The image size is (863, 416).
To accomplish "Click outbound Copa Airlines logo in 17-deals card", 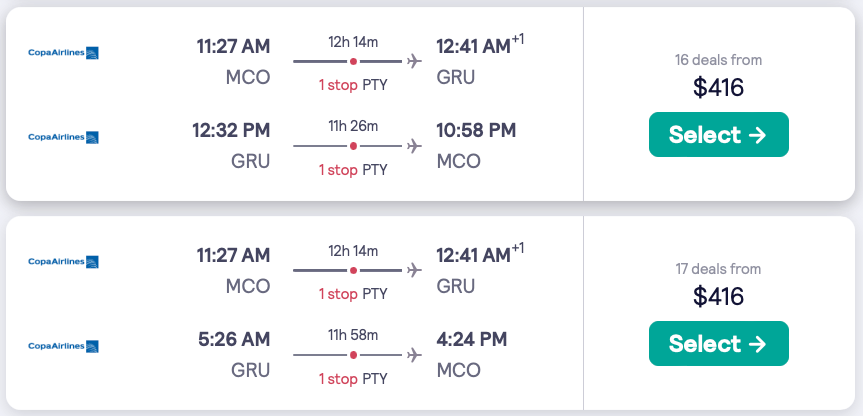I will click(x=63, y=262).
